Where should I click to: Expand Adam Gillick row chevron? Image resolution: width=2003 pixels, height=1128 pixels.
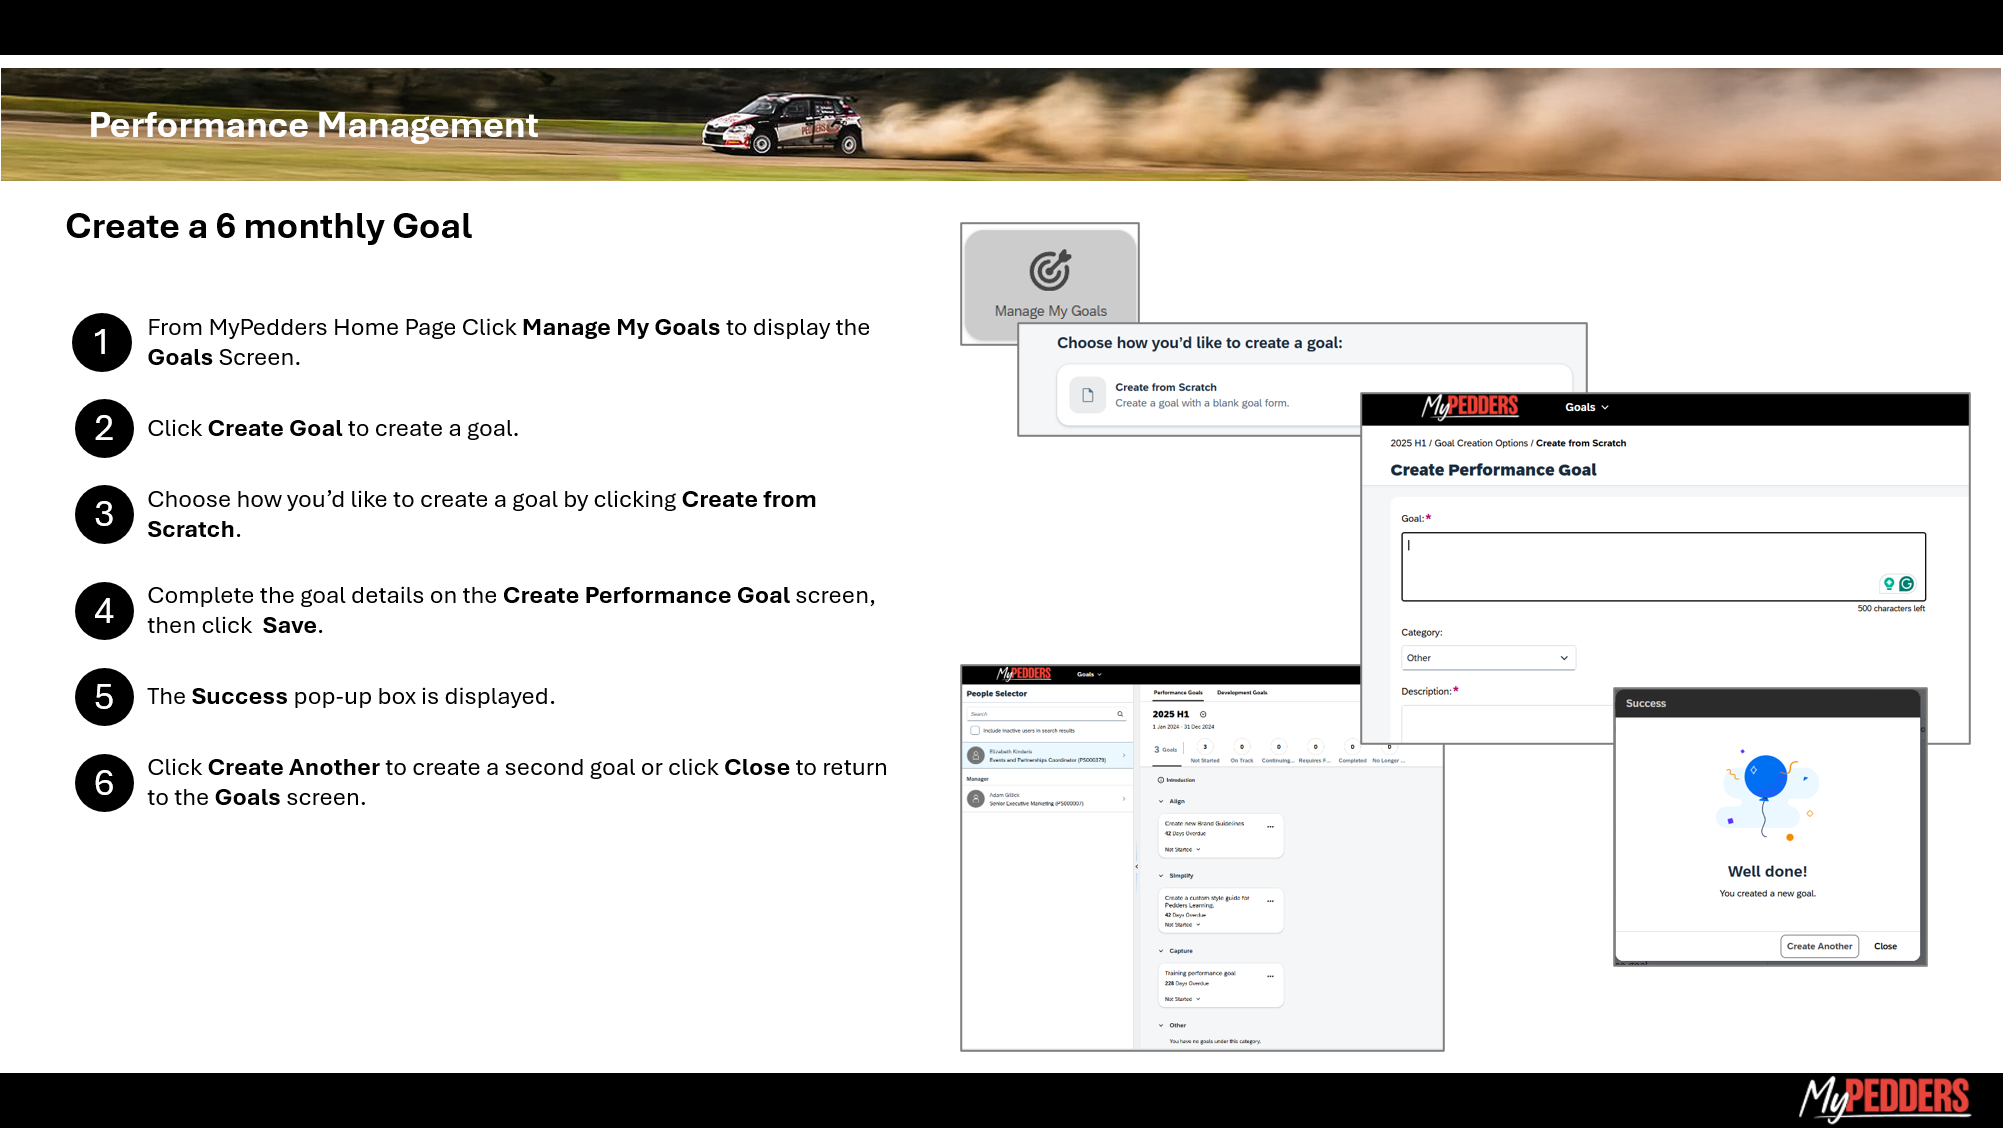[x=1124, y=799]
